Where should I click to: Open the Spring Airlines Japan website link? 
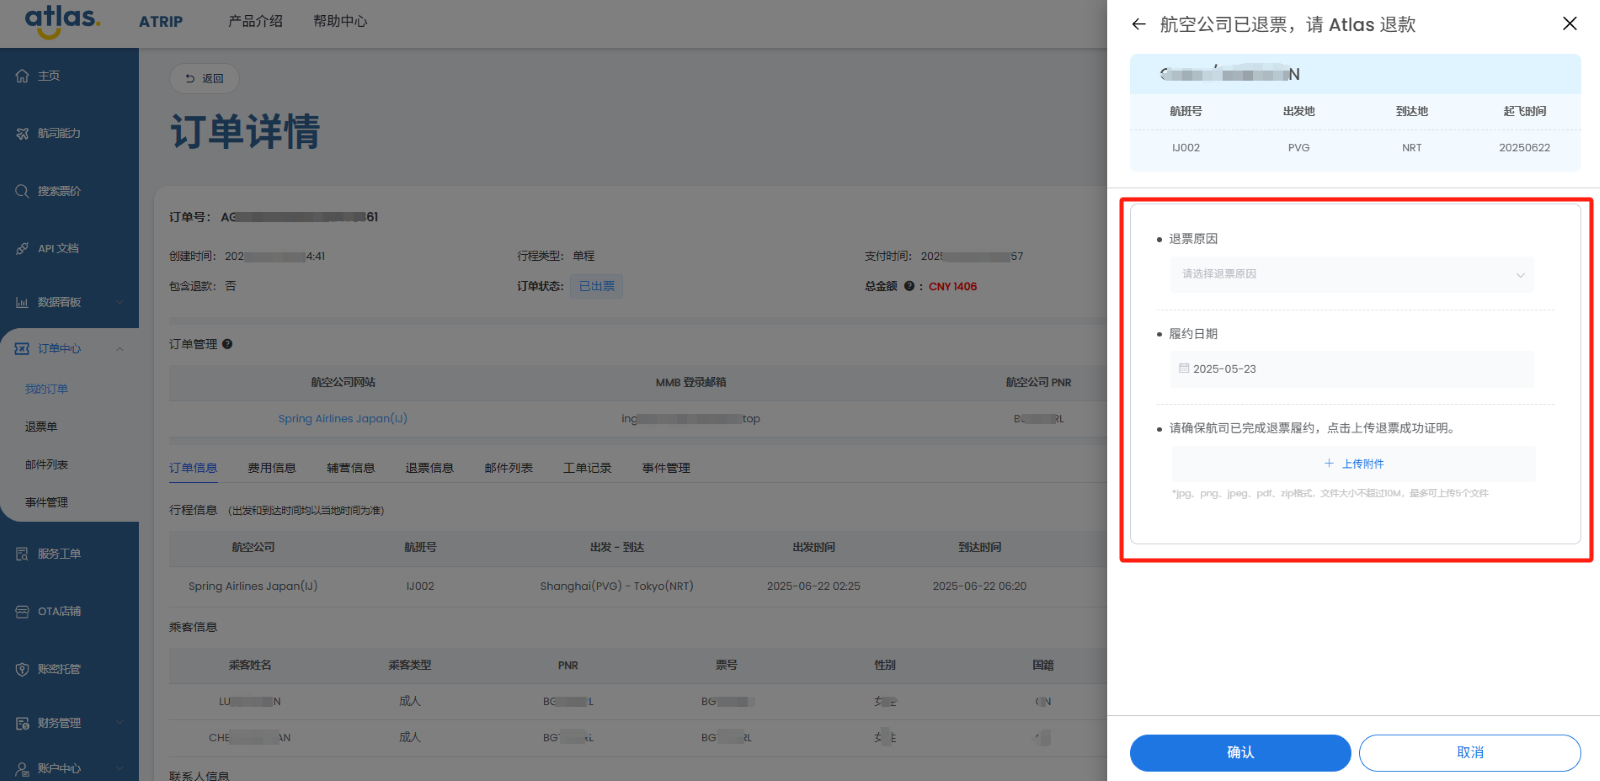coord(342,419)
